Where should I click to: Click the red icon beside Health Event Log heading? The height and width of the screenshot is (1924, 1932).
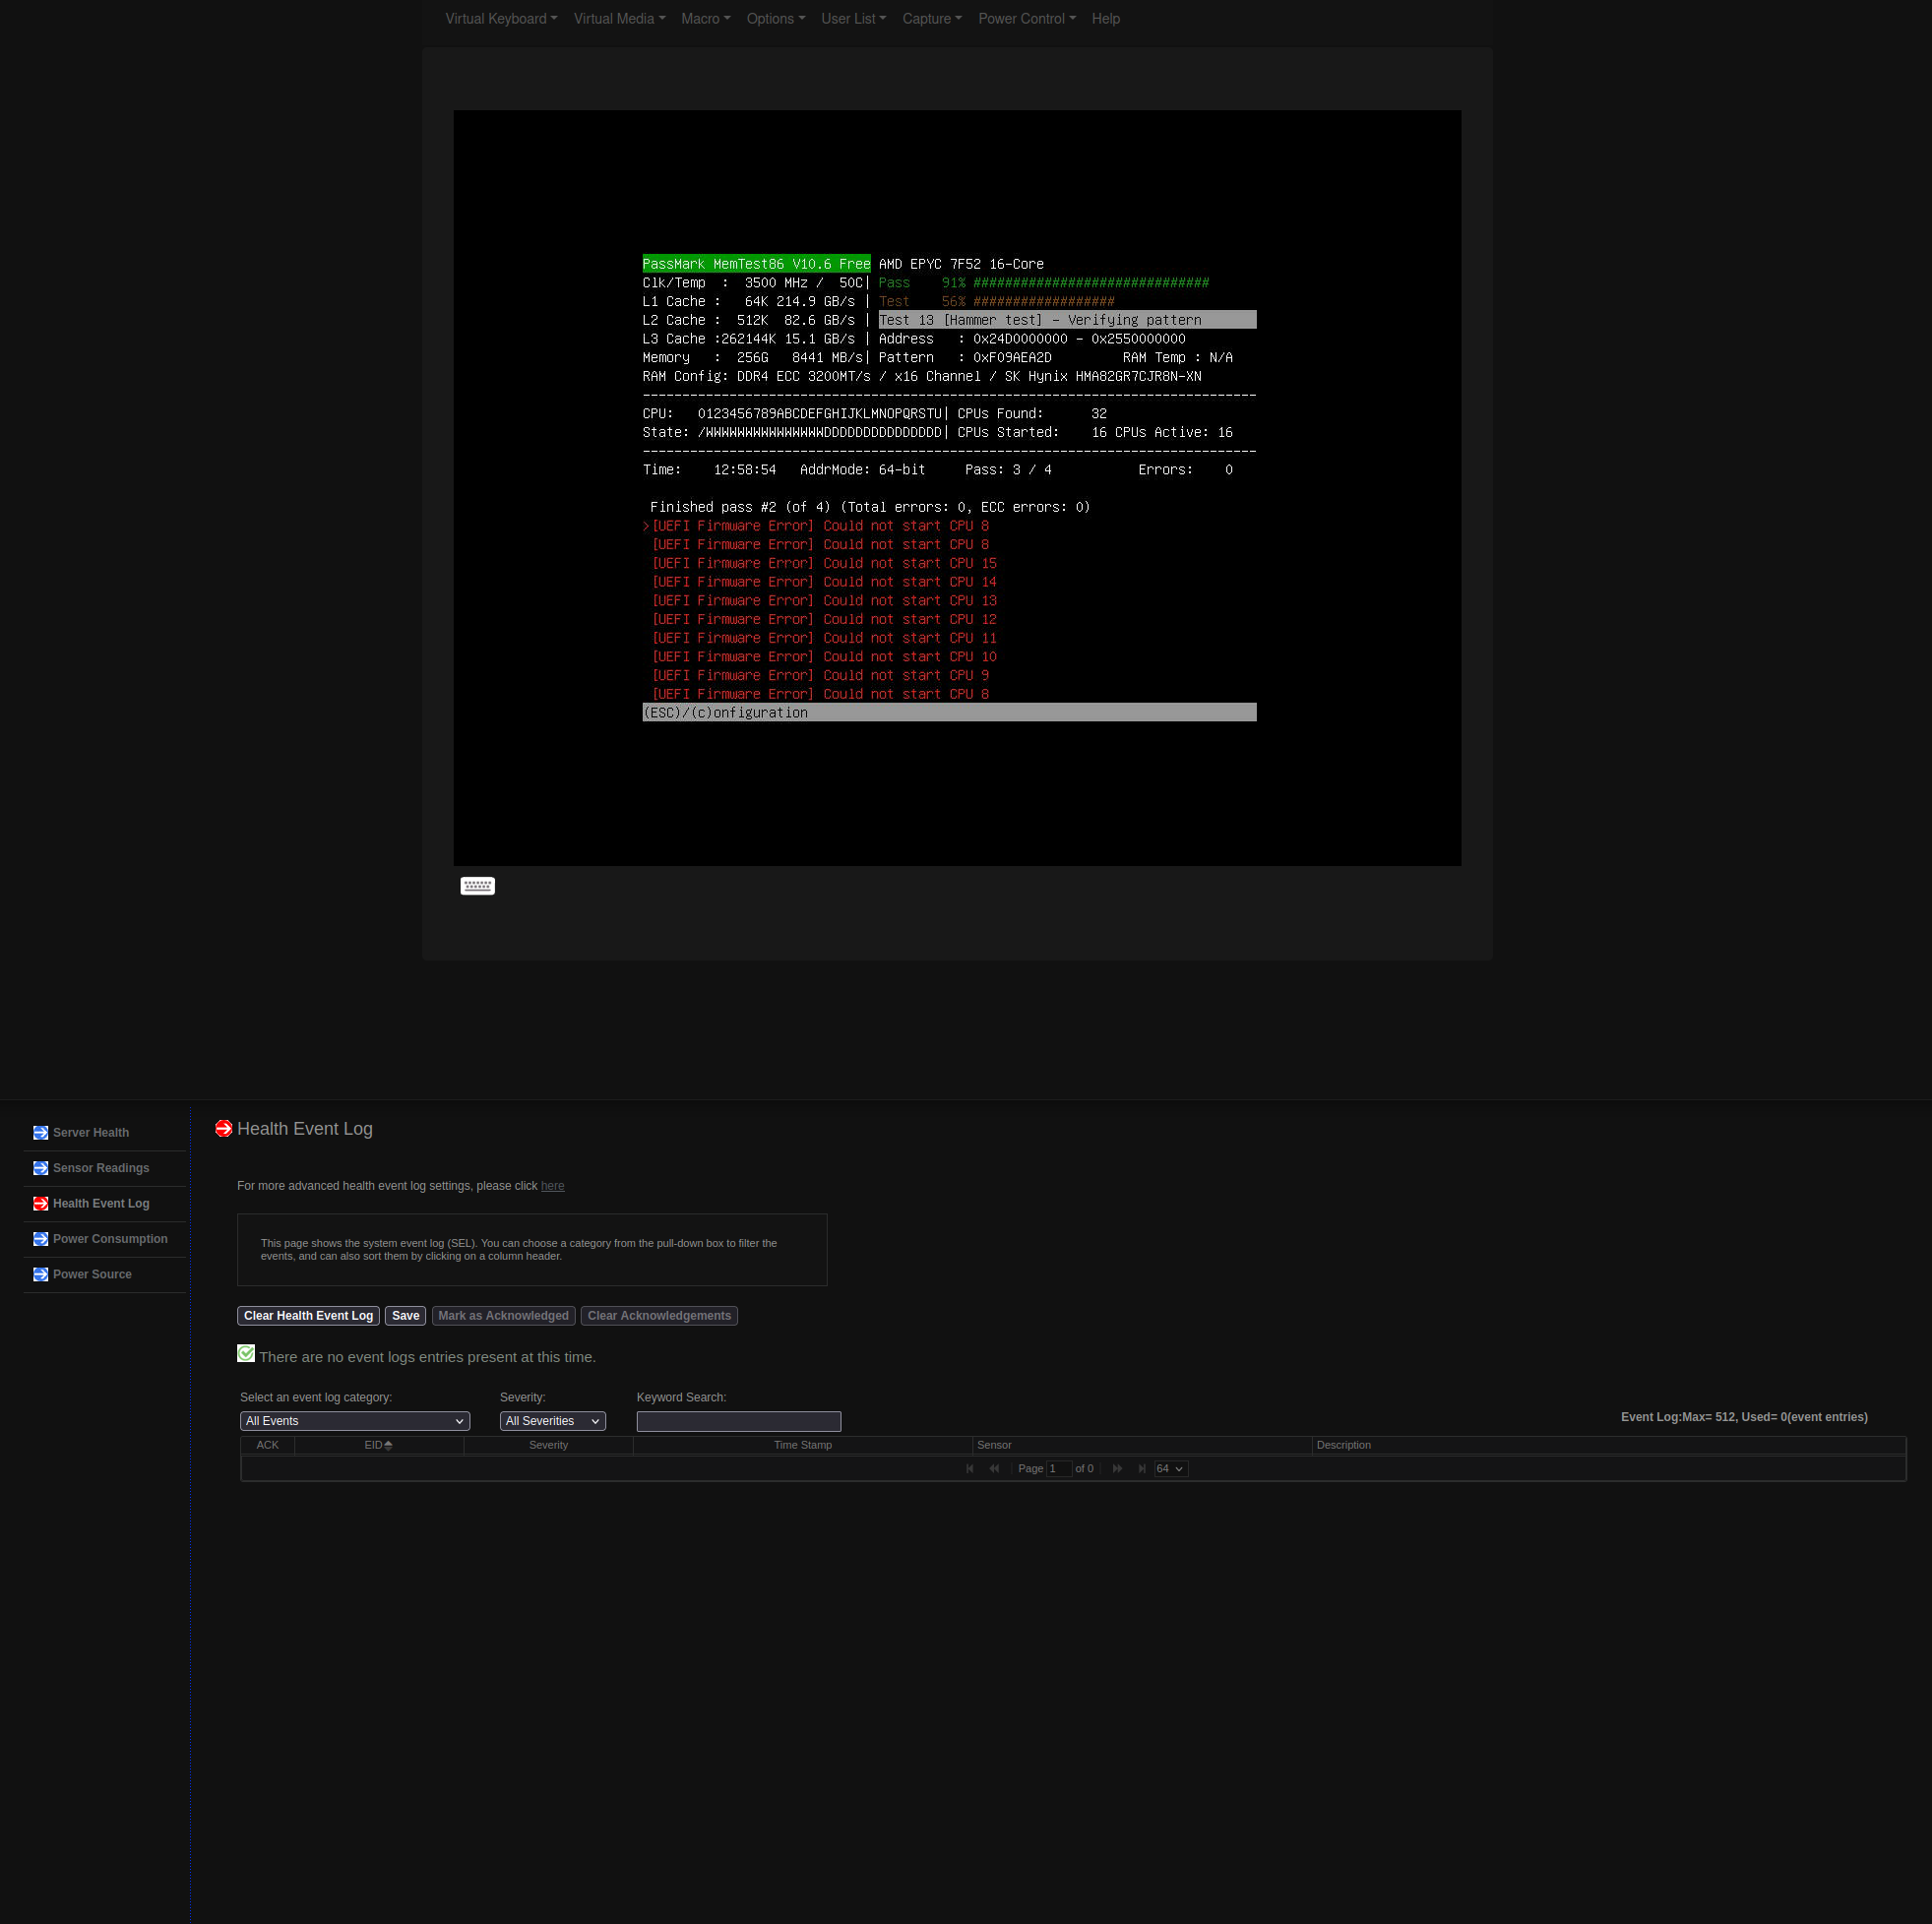[224, 1129]
